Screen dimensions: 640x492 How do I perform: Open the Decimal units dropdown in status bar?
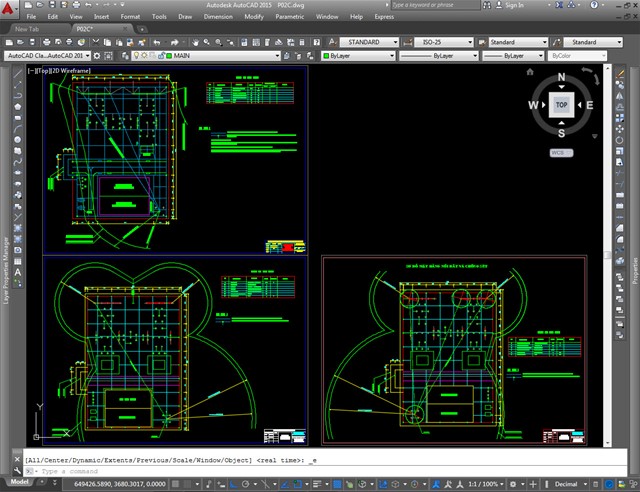[x=570, y=484]
